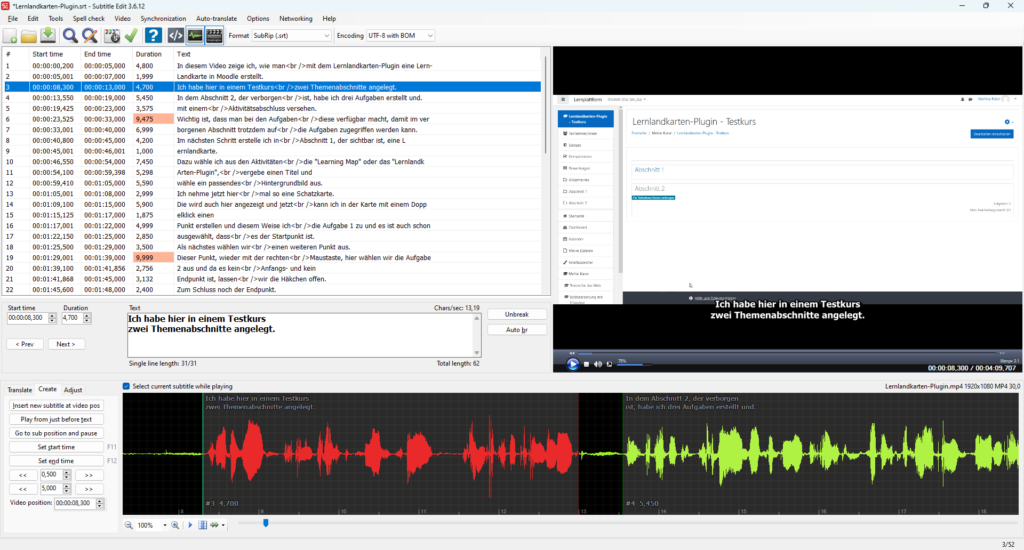The width and height of the screenshot is (1024, 550).
Task: Open Help via the blue question mark icon
Action: pos(153,36)
